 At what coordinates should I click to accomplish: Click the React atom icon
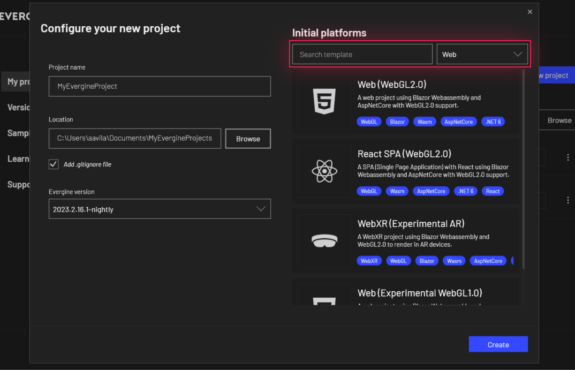[324, 171]
